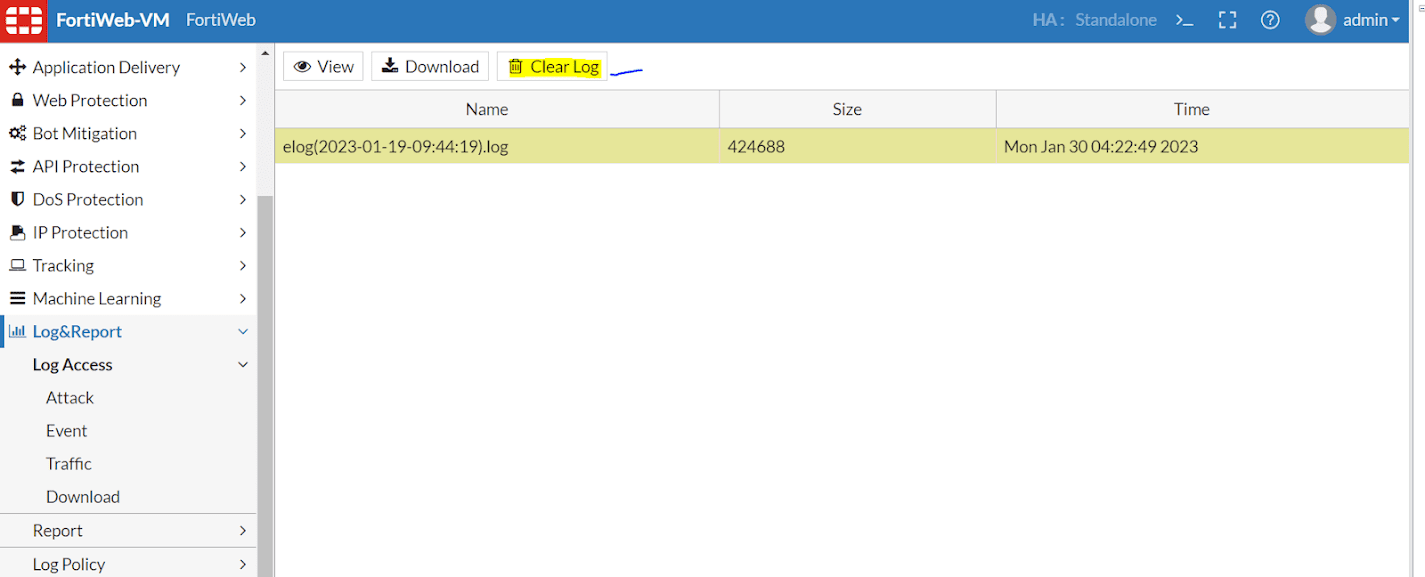1425x577 pixels.
Task: Expand the Report submenu chevron
Action: point(243,531)
